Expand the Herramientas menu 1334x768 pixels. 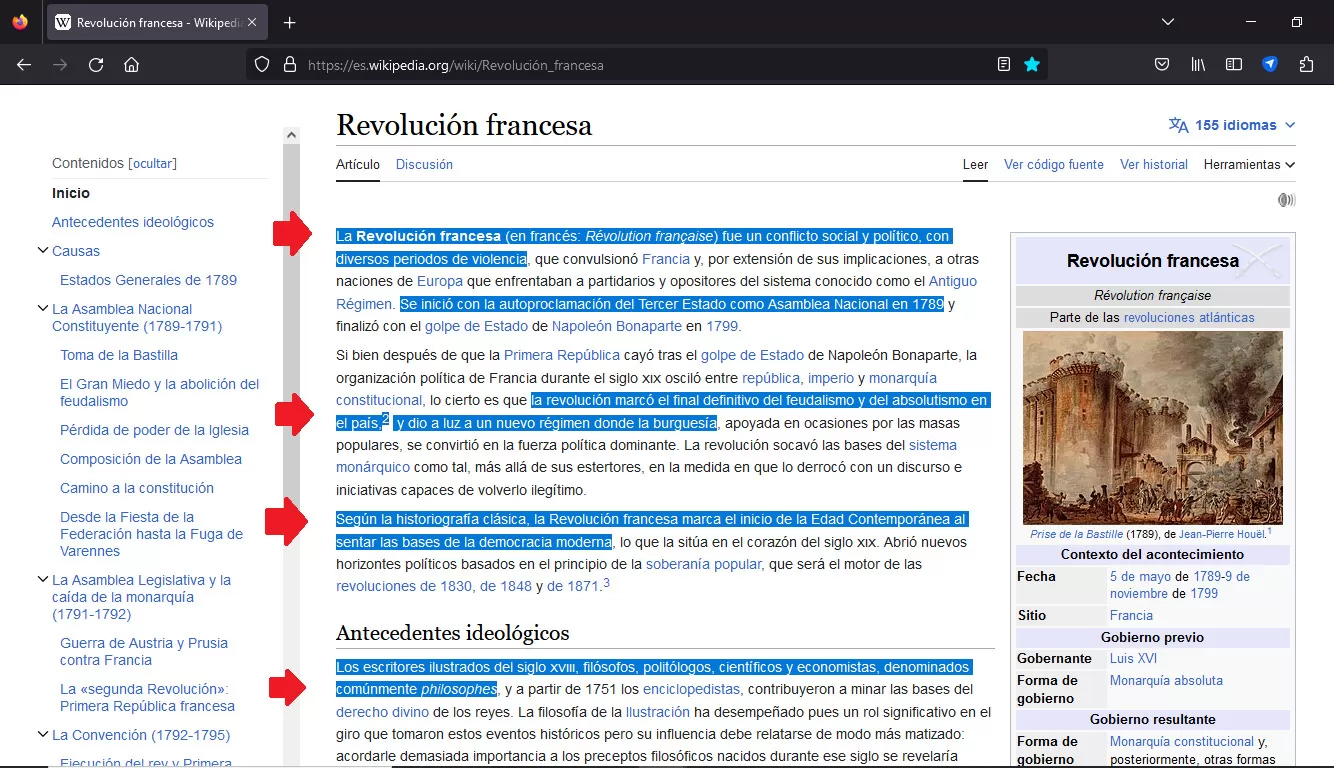coord(1249,164)
